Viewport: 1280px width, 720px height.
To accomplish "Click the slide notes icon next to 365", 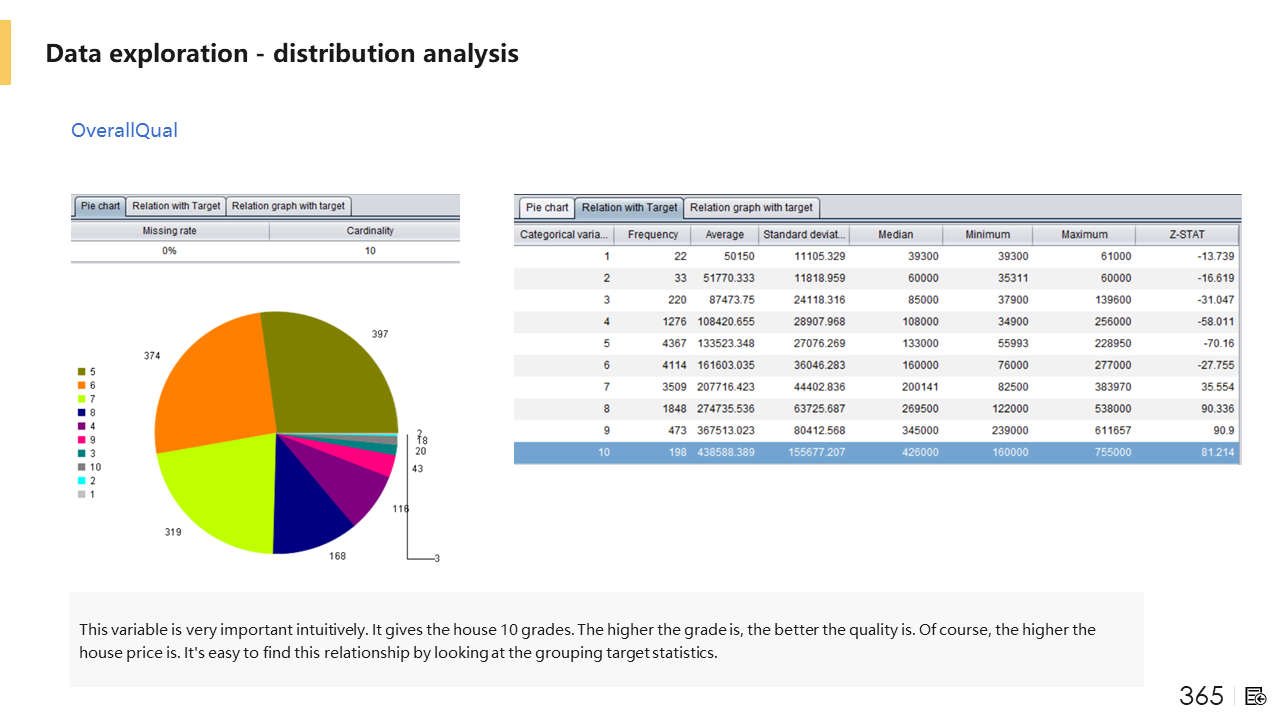I will pos(1256,696).
